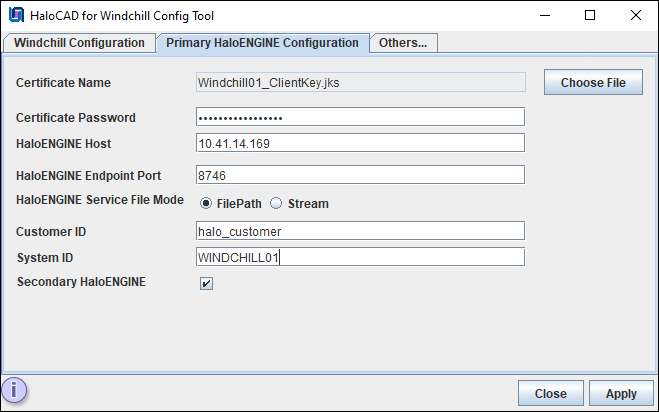Click the HaloENGINE Host label
The width and height of the screenshot is (659, 412).
tap(63, 144)
